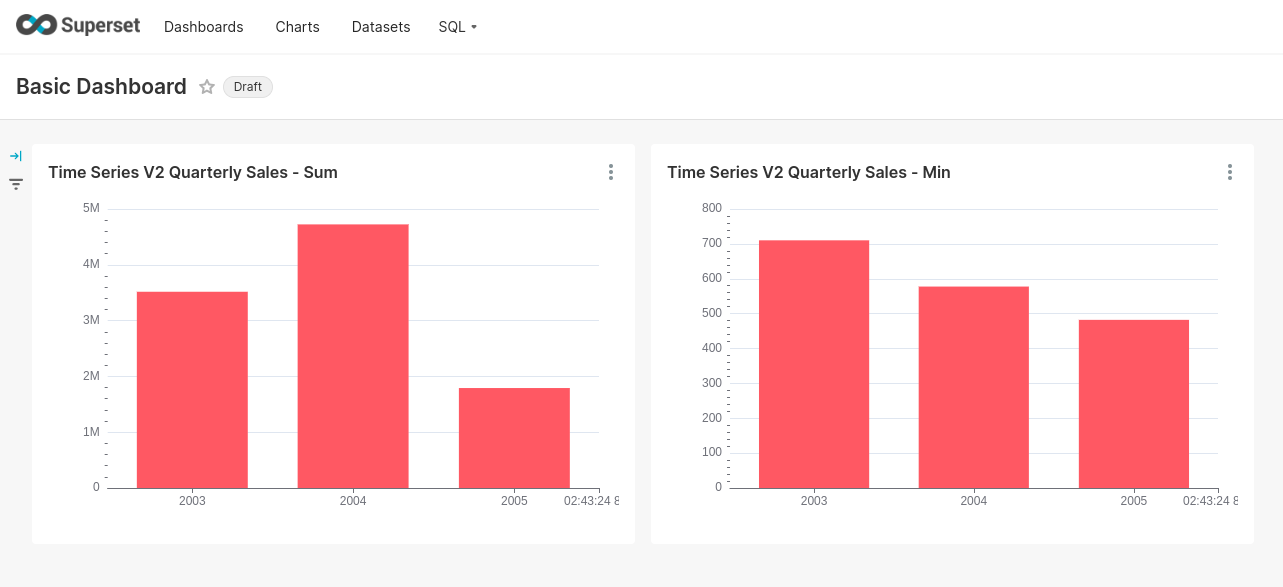Collapse the filter panel toggle
1283x587 pixels.
15,156
